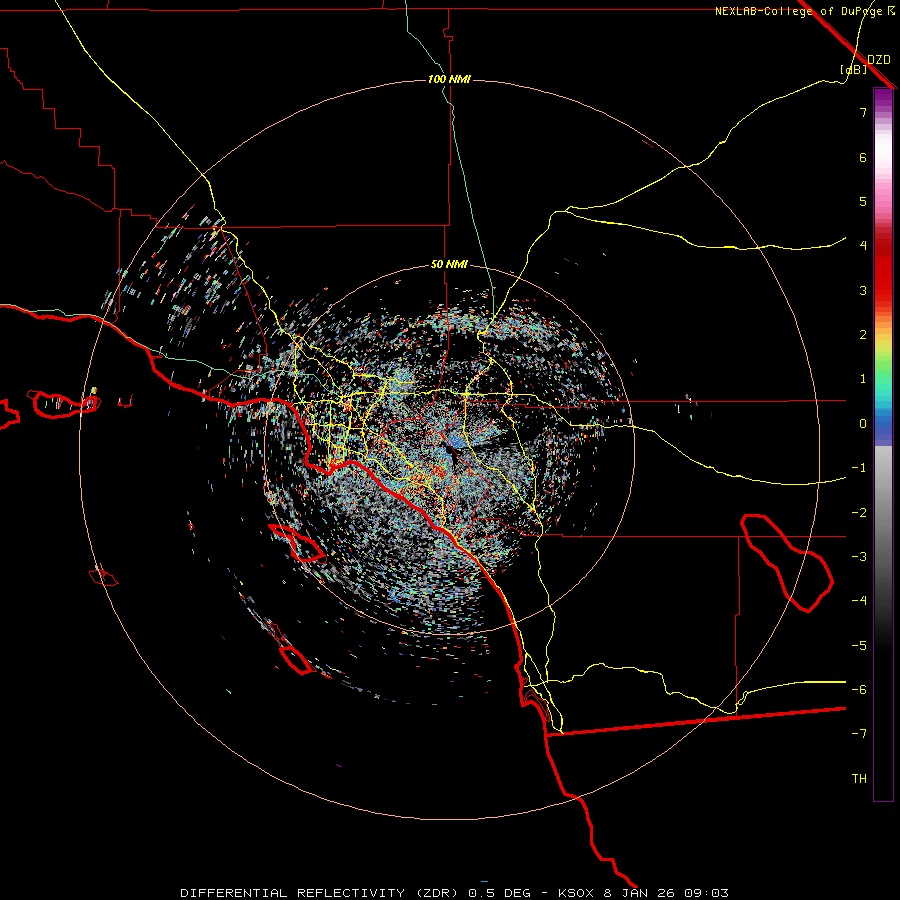This screenshot has height=900, width=900.
Task: Click the TH label on color scale
Action: [859, 778]
